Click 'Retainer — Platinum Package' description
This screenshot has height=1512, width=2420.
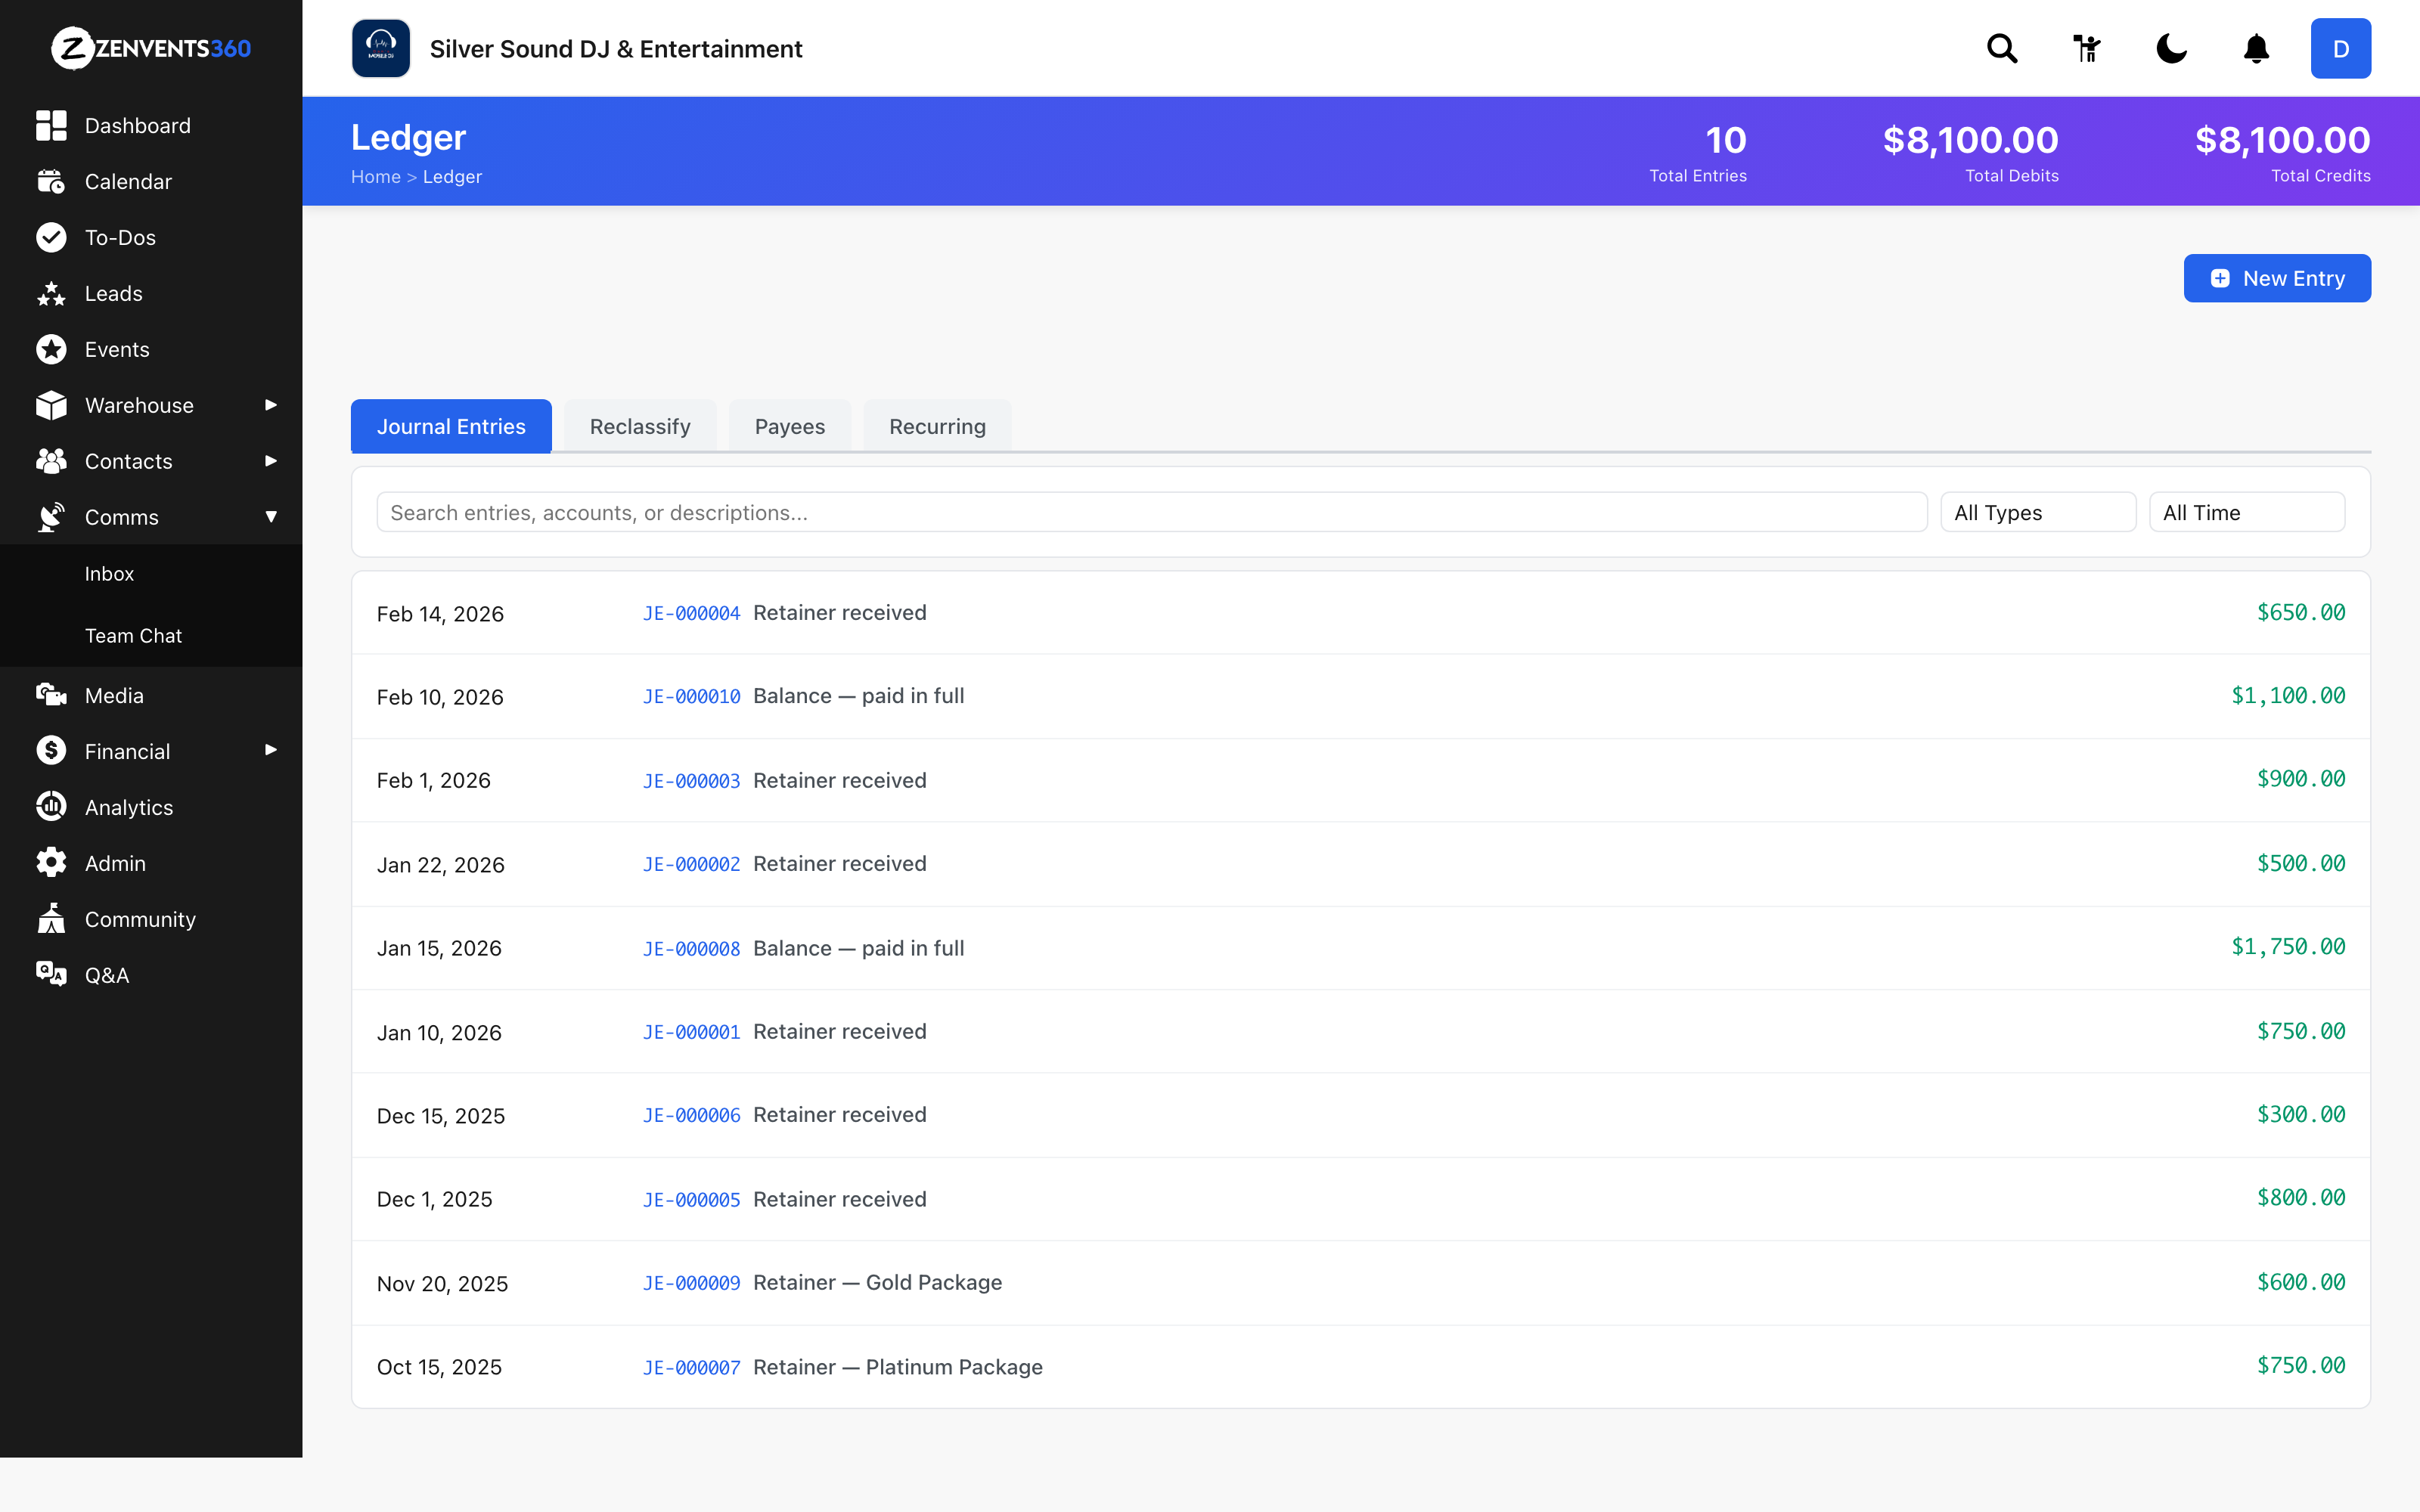[x=897, y=1366]
